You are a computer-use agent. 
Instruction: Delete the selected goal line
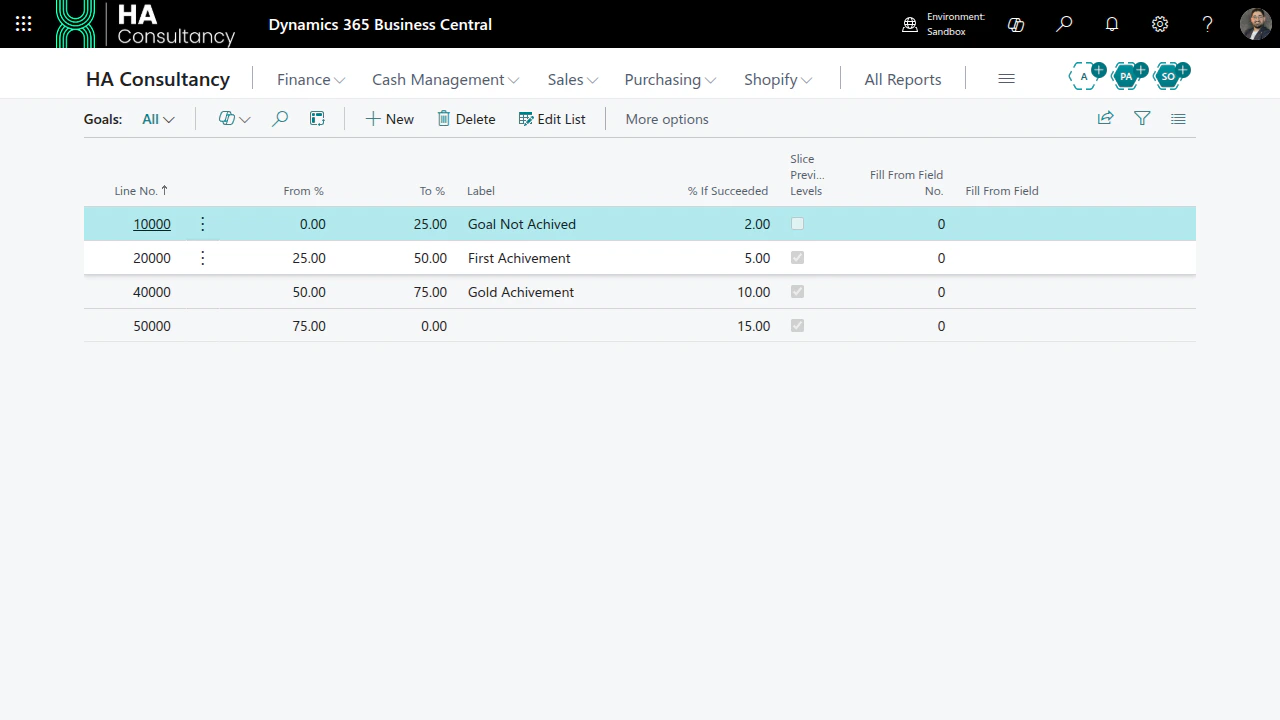pyautogui.click(x=466, y=119)
